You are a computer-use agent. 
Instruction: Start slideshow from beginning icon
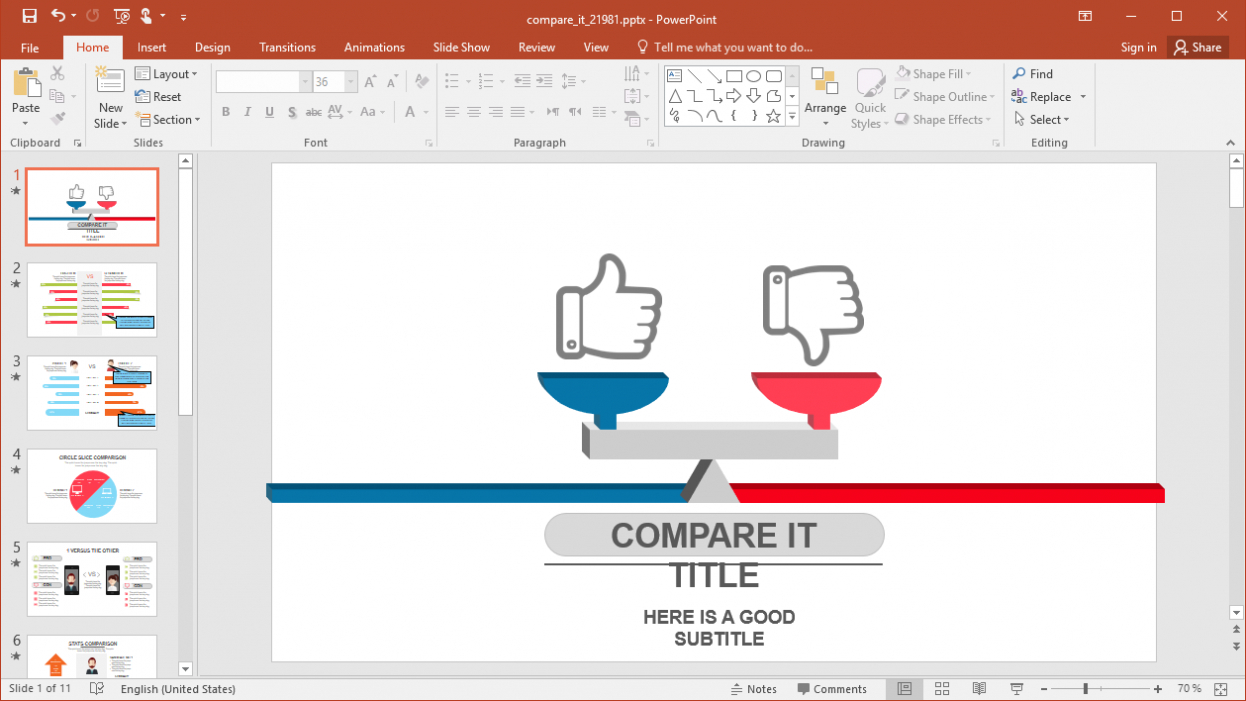[x=122, y=16]
